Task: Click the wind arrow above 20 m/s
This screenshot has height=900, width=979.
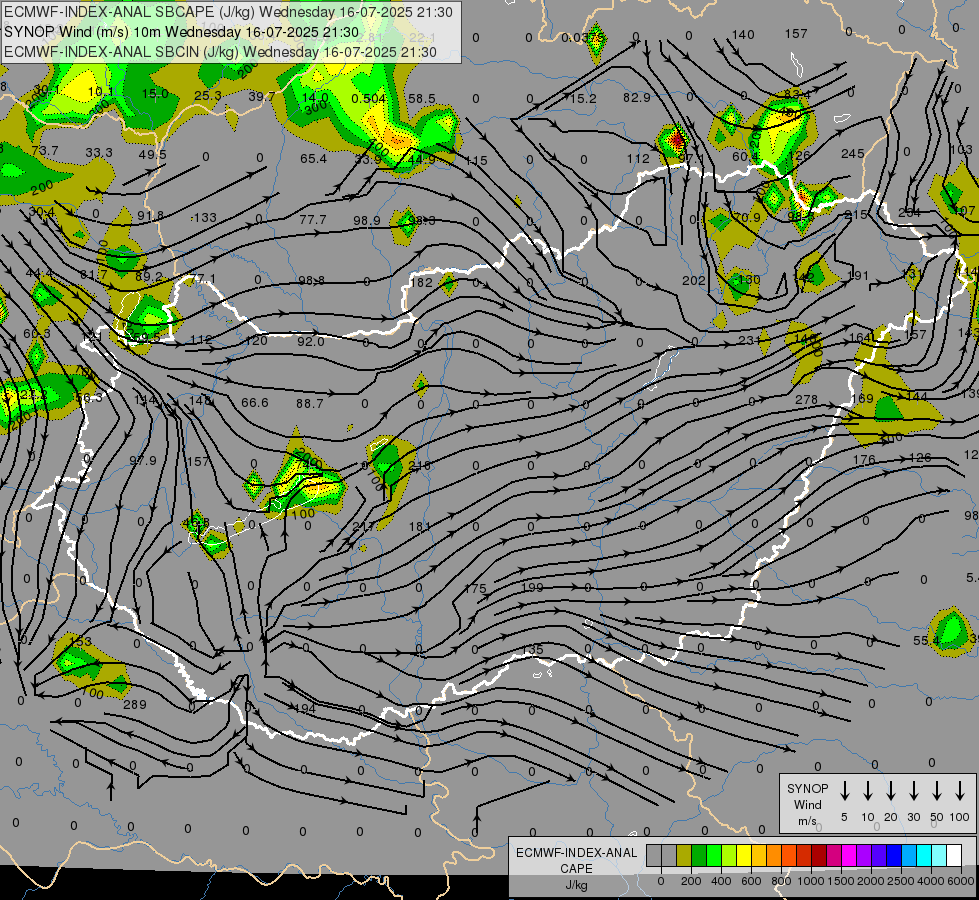Action: click(891, 791)
